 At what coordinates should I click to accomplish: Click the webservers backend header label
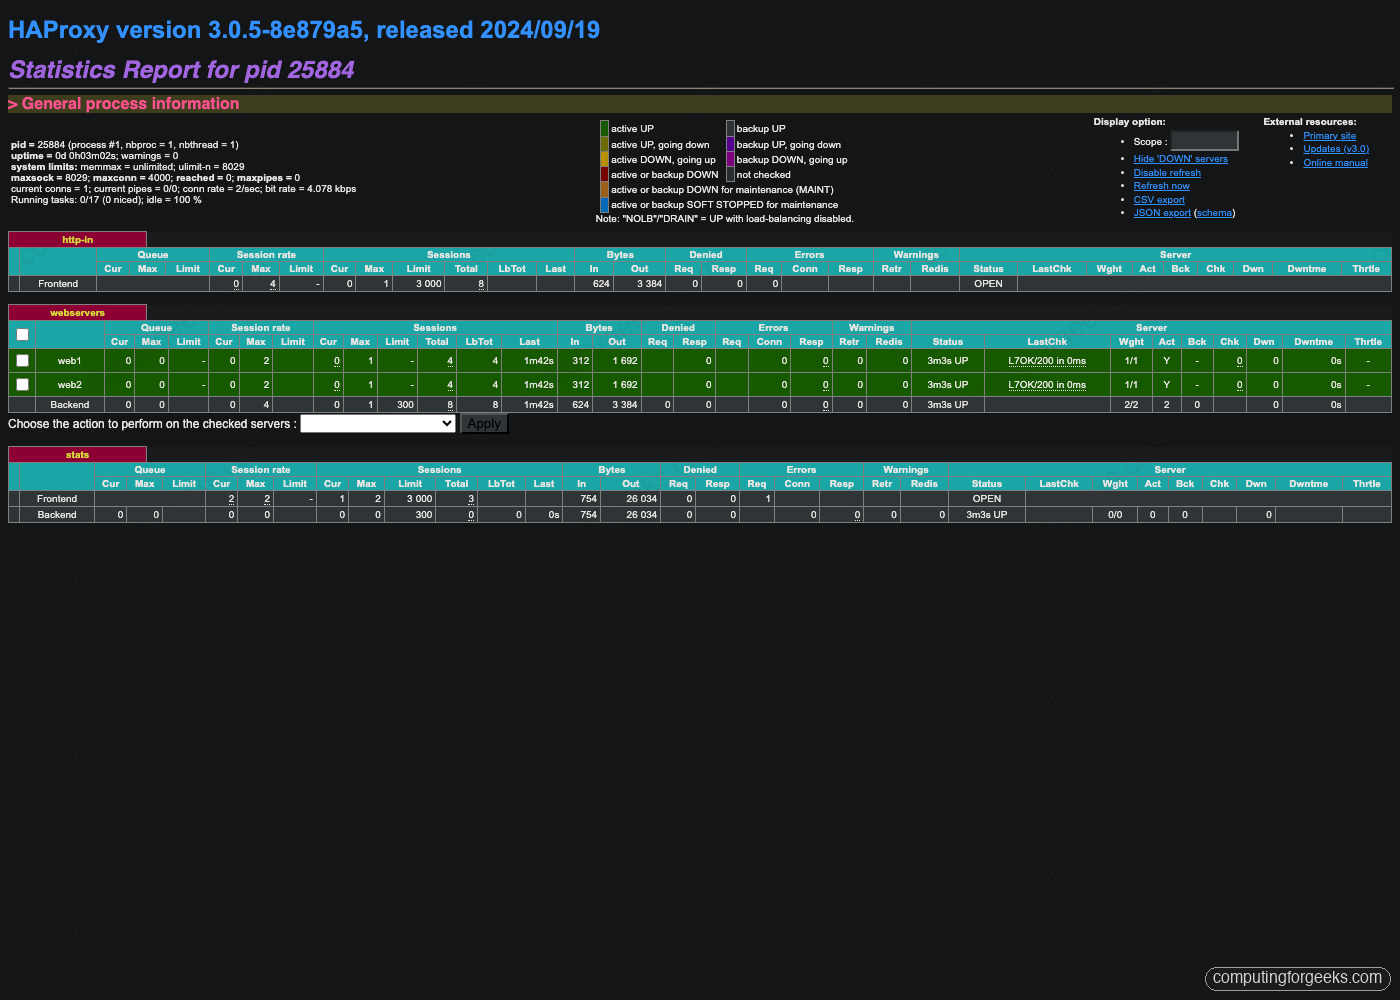coord(77,312)
